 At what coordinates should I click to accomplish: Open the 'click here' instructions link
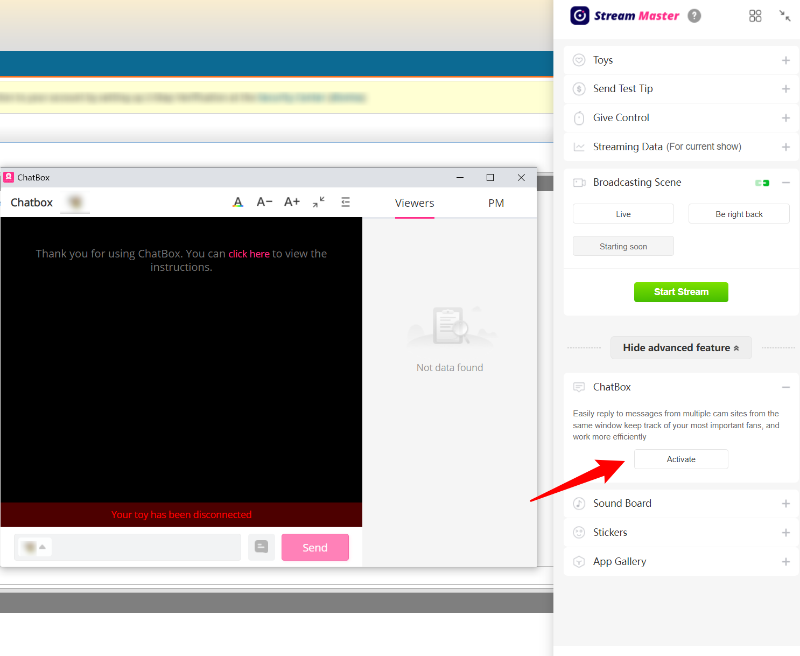(x=248, y=254)
